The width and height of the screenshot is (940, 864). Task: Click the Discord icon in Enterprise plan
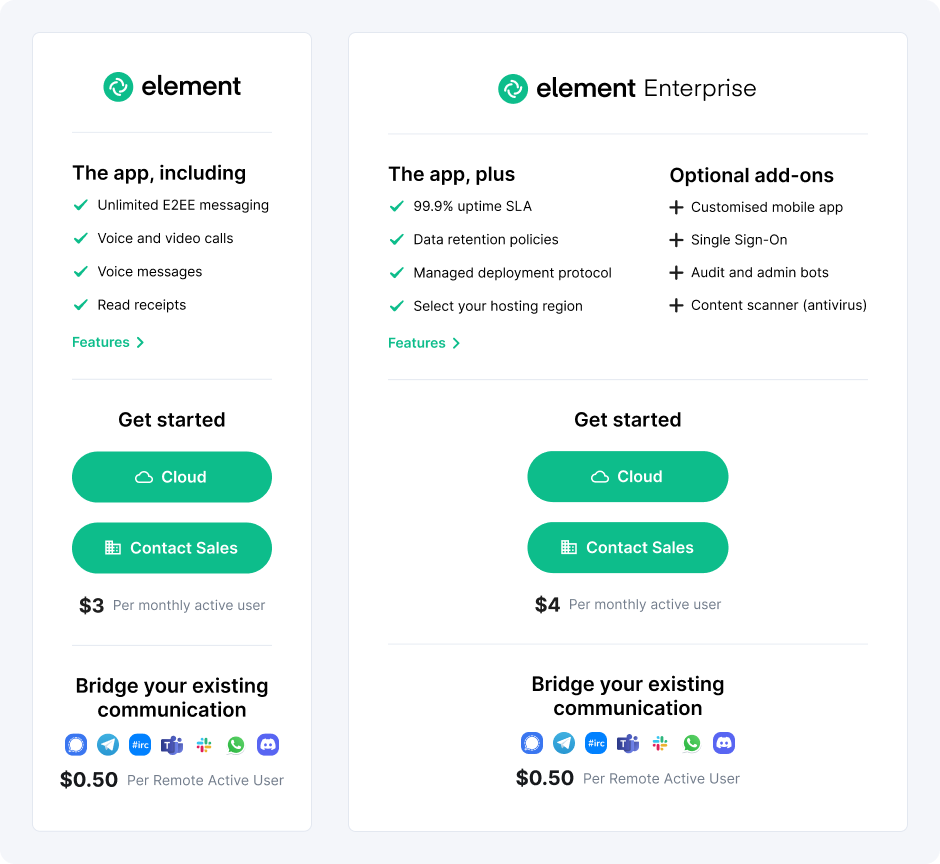(724, 743)
